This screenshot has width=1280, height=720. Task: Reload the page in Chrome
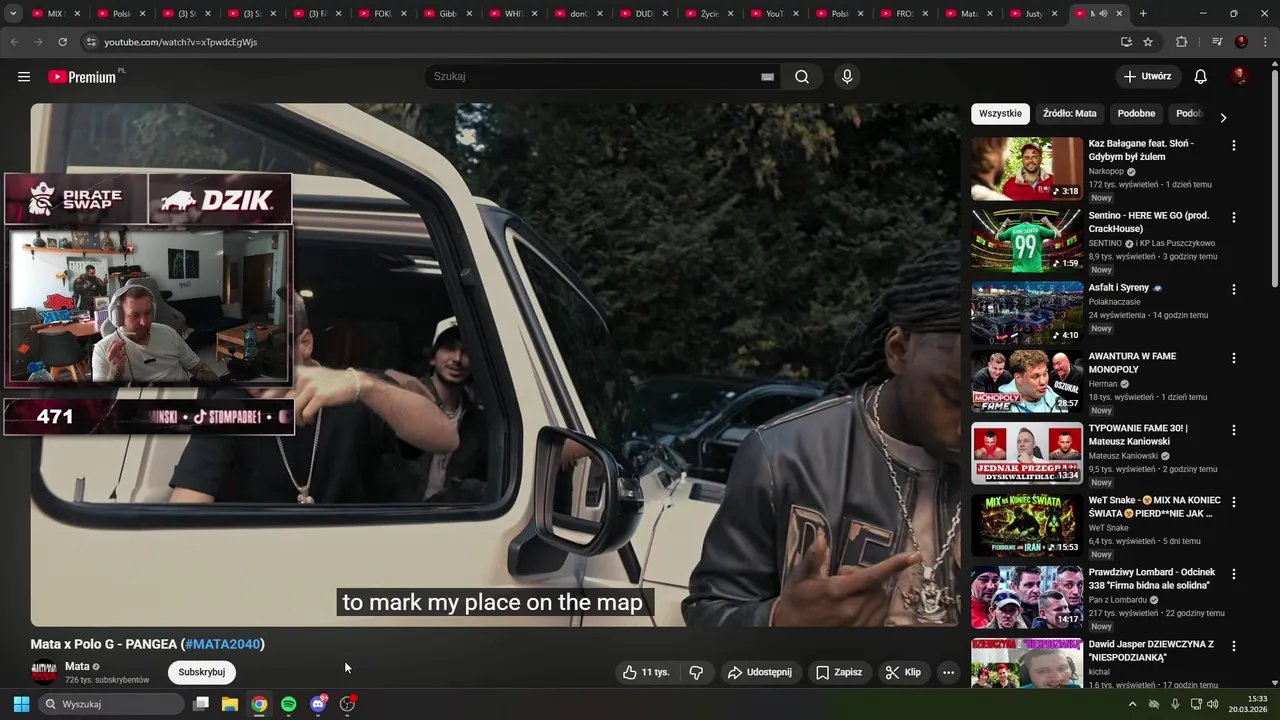(x=63, y=42)
